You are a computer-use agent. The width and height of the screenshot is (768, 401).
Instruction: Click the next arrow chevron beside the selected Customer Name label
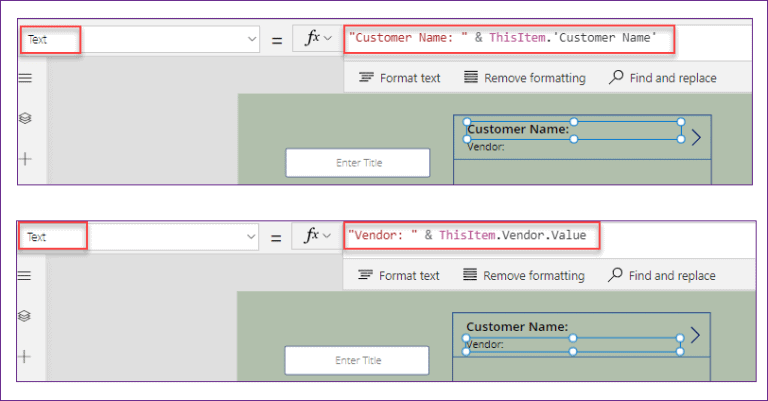696,138
